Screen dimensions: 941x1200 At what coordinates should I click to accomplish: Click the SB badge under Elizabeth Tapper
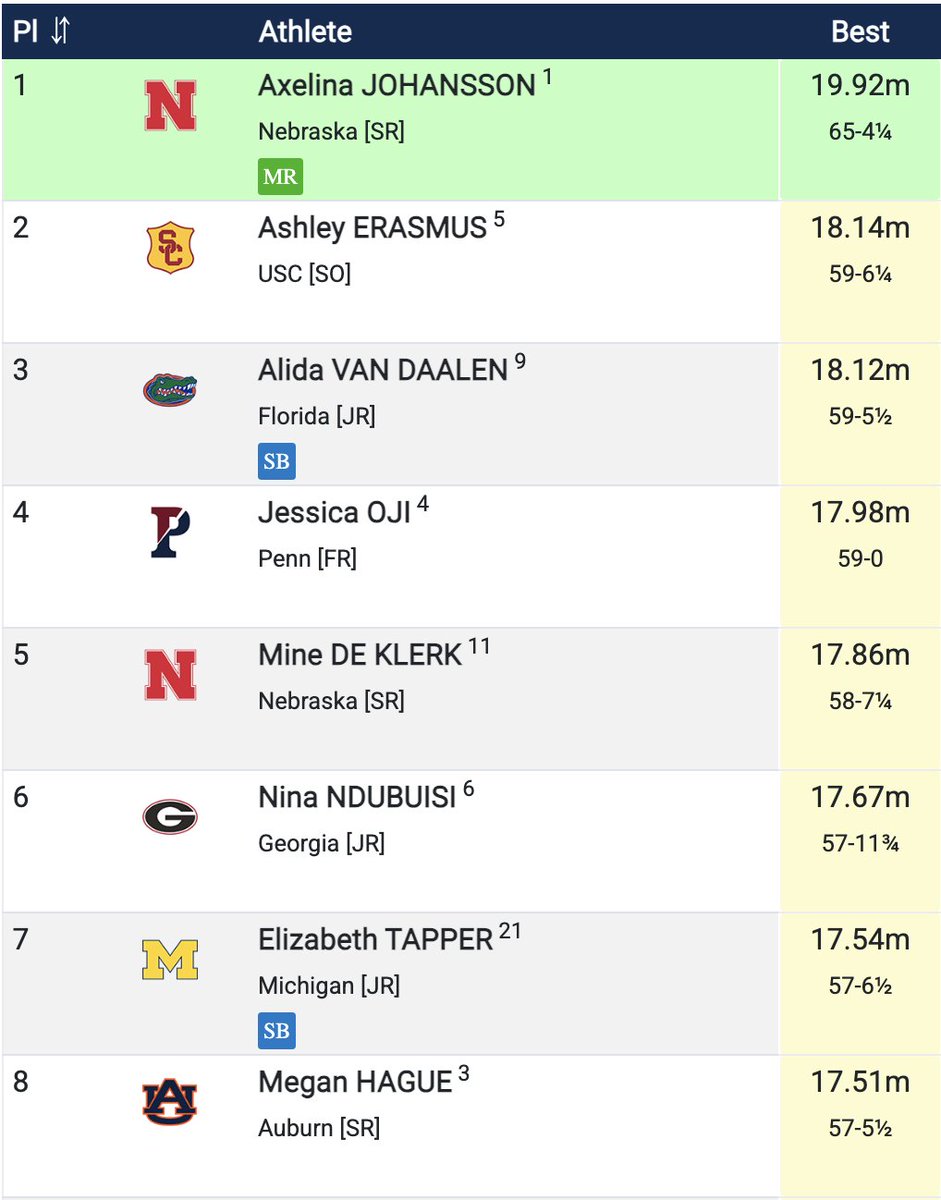(277, 1031)
